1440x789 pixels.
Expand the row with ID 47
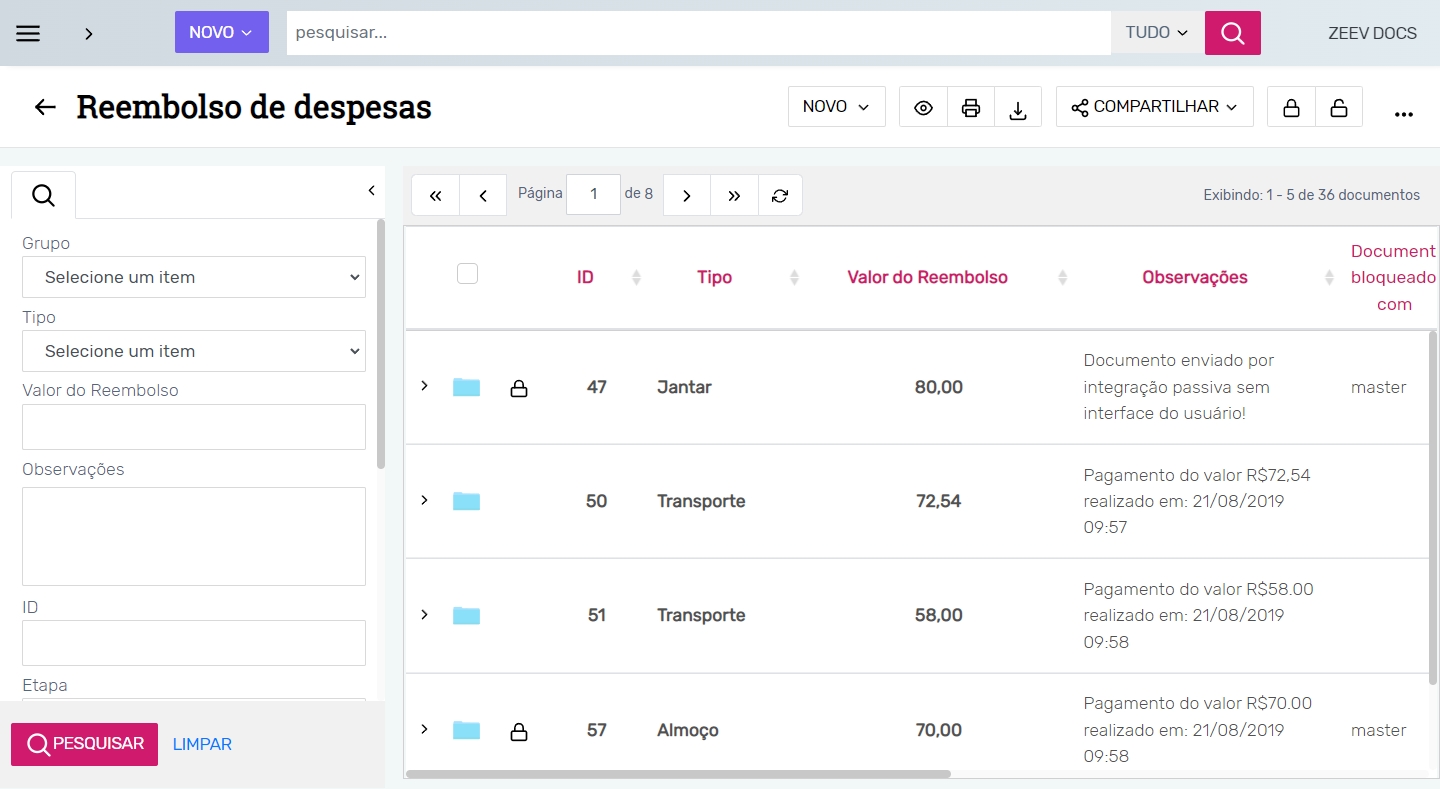424,386
